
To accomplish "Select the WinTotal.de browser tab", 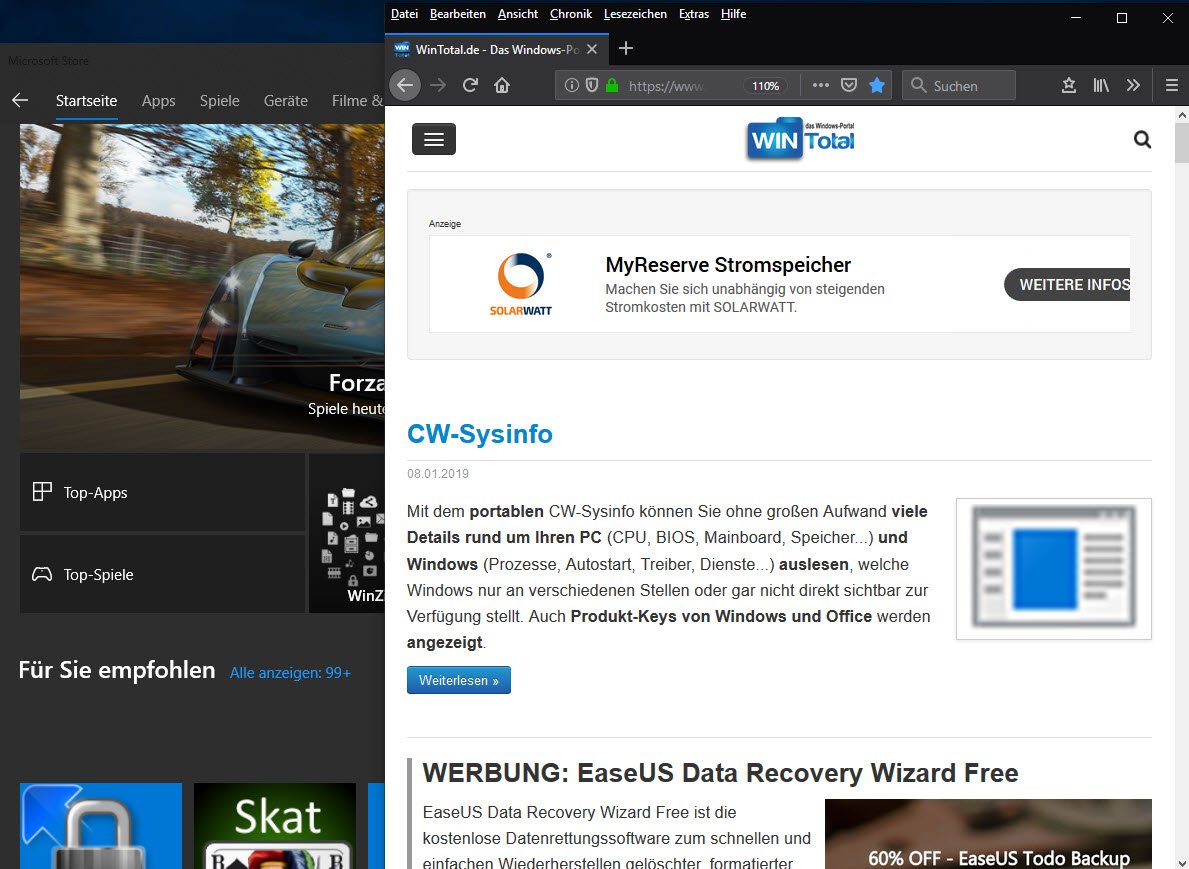I will tap(497, 49).
